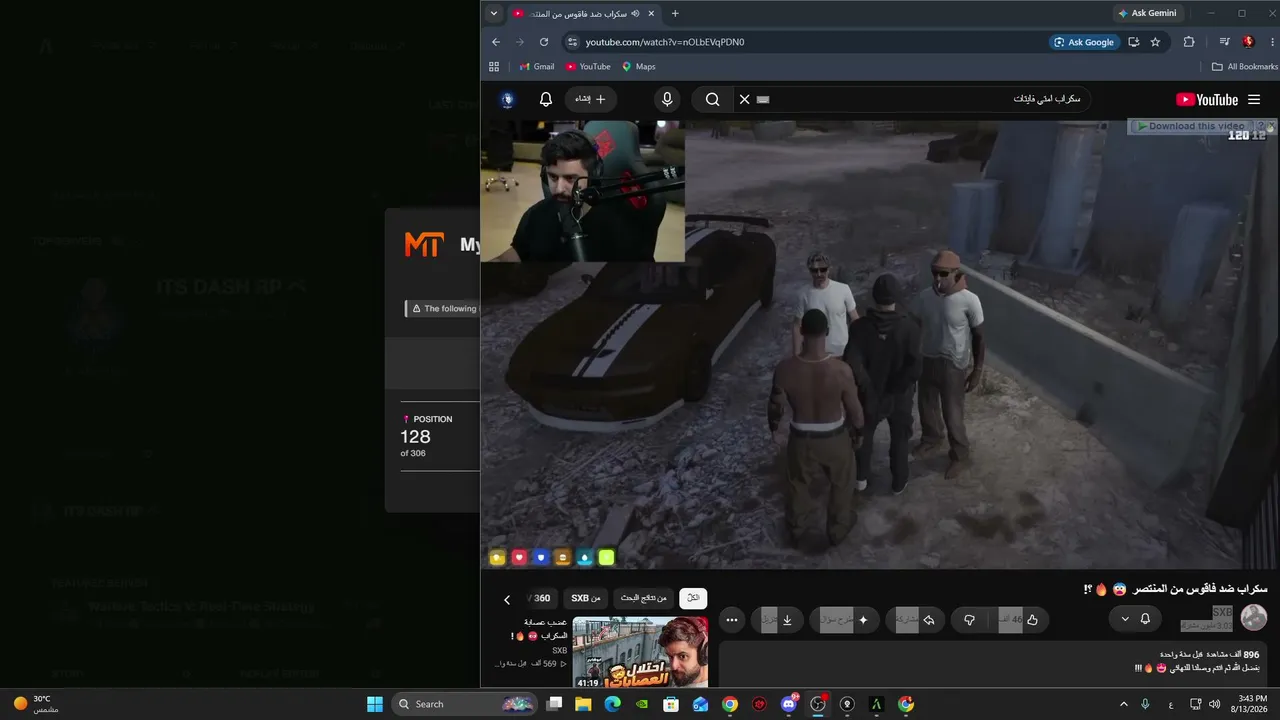This screenshot has height=720, width=1280.
Task: Show hidden system tray icons
Action: click(x=1123, y=704)
